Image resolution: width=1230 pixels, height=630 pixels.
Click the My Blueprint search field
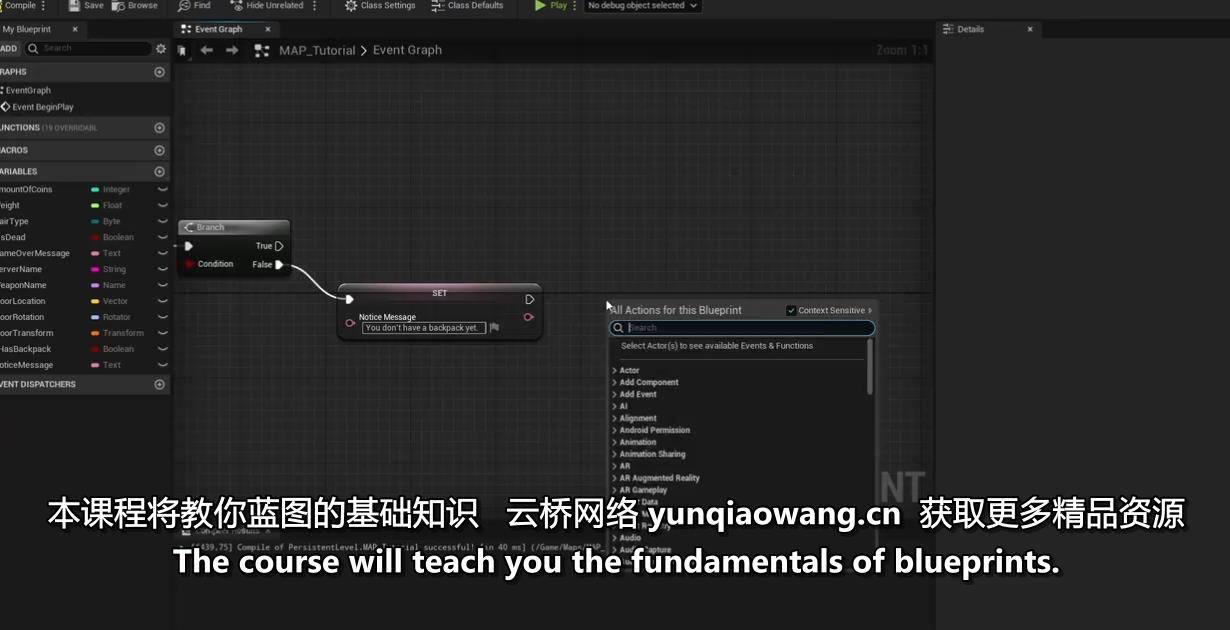tap(88, 48)
